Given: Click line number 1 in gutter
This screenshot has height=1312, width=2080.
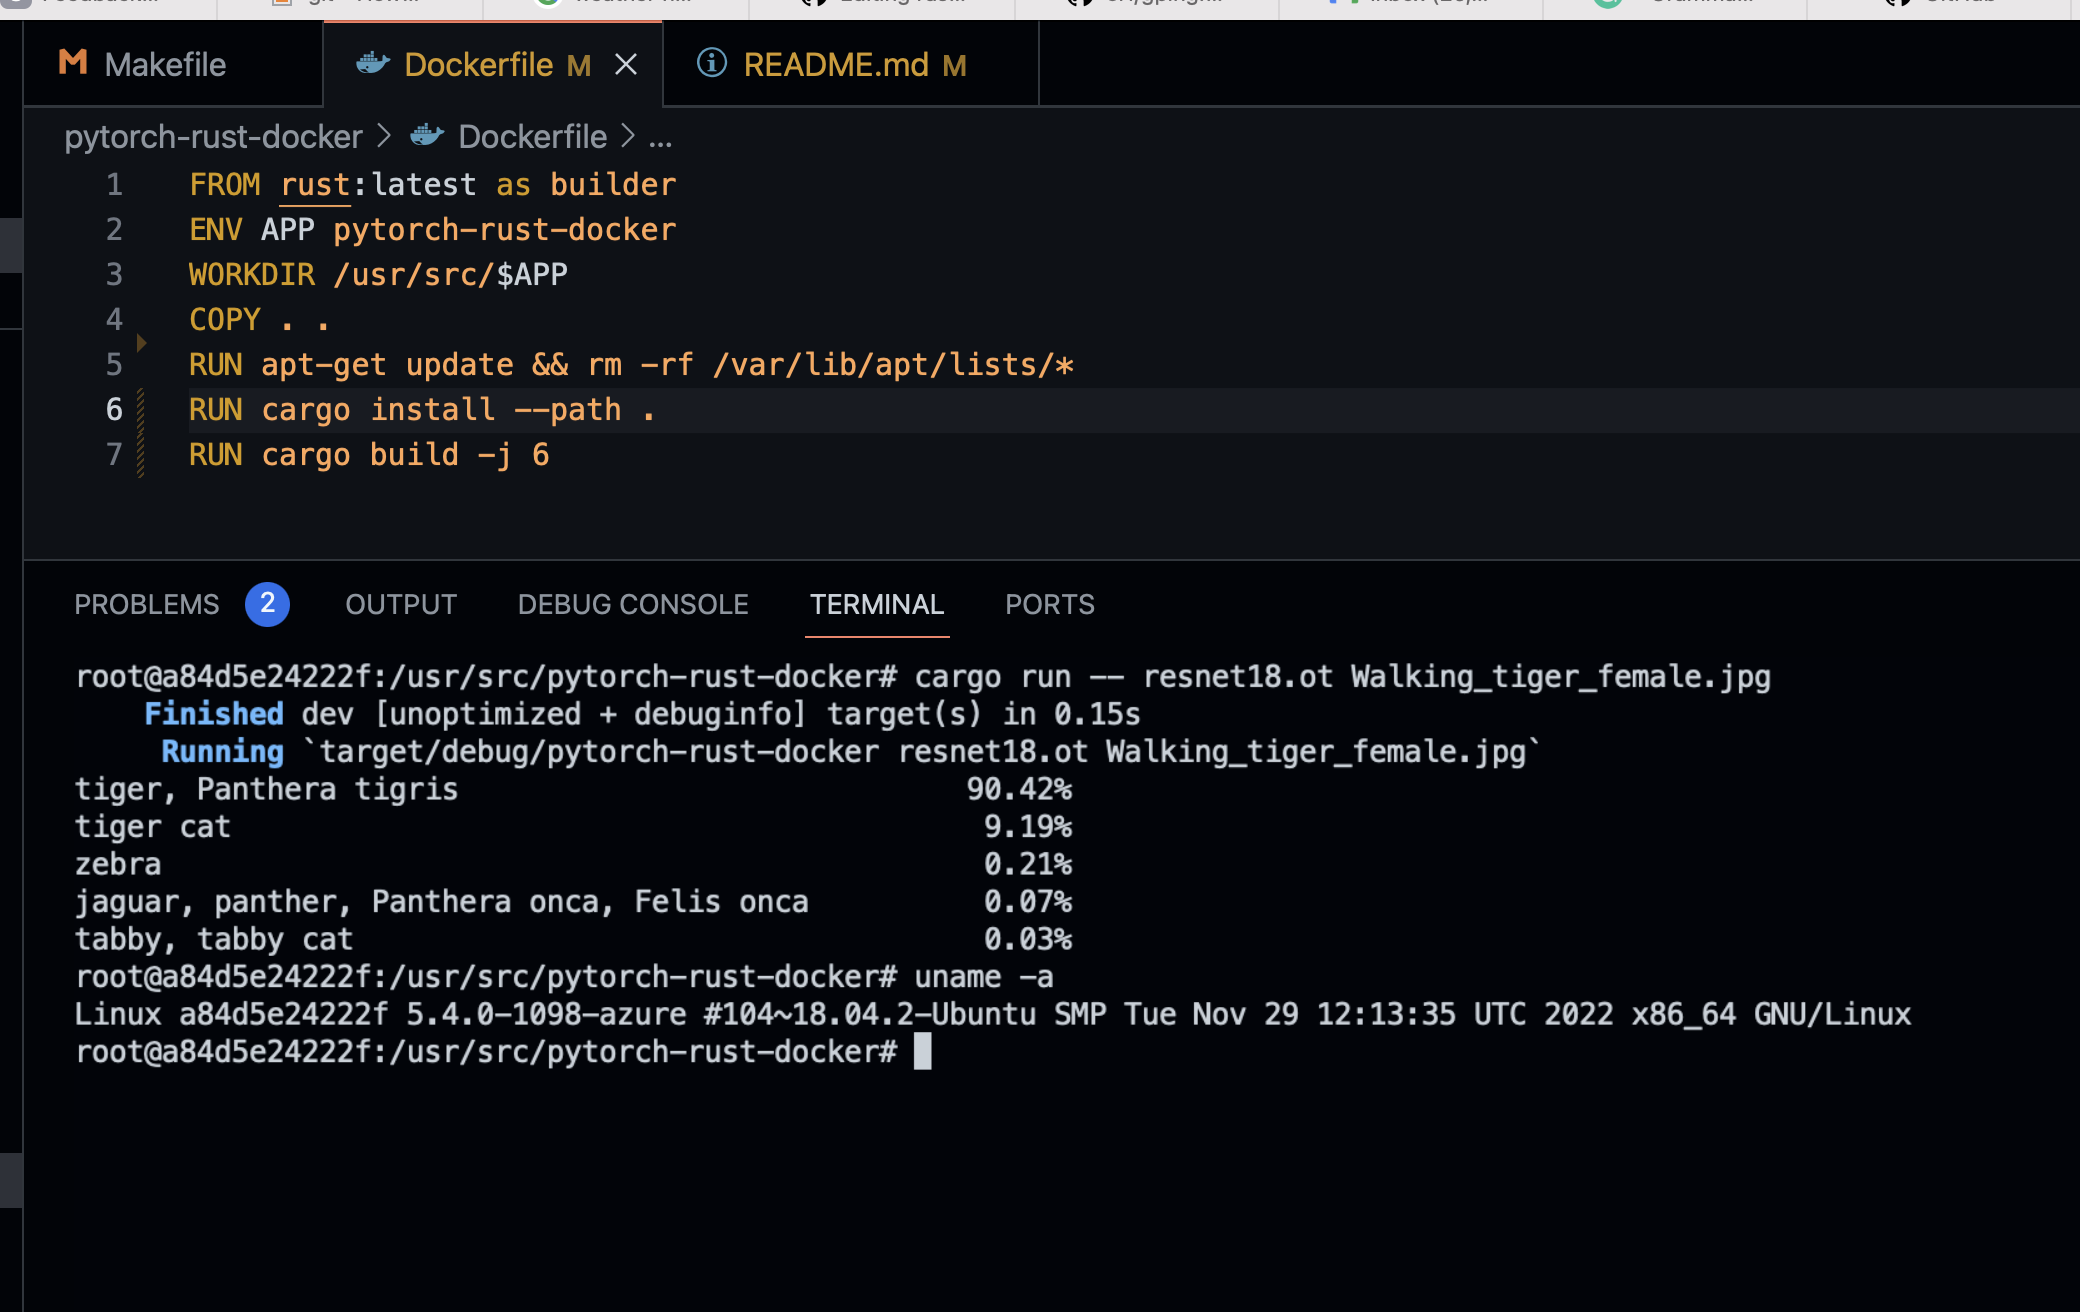Looking at the screenshot, I should [114, 185].
